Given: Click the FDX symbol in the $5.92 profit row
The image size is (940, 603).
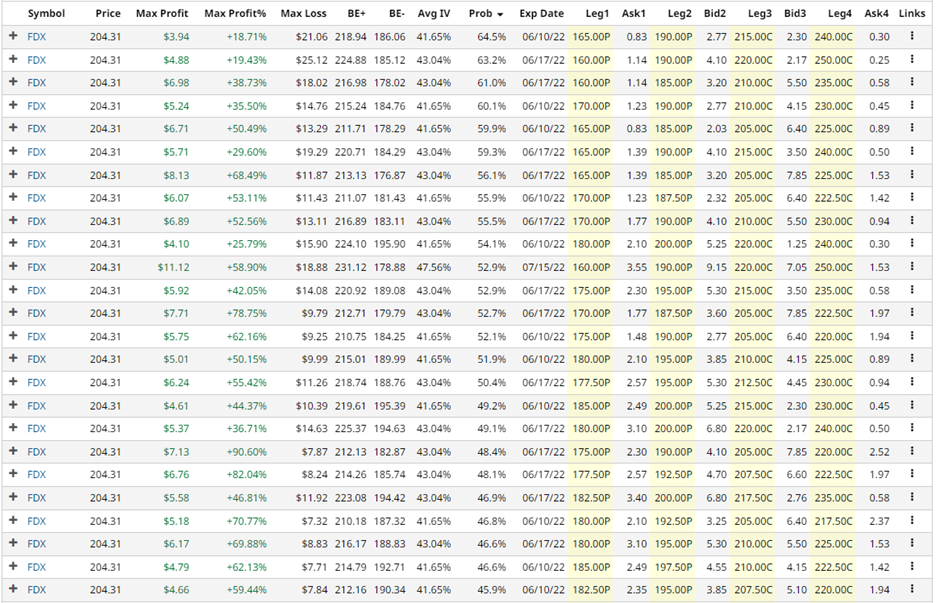Looking at the screenshot, I should coord(37,291).
